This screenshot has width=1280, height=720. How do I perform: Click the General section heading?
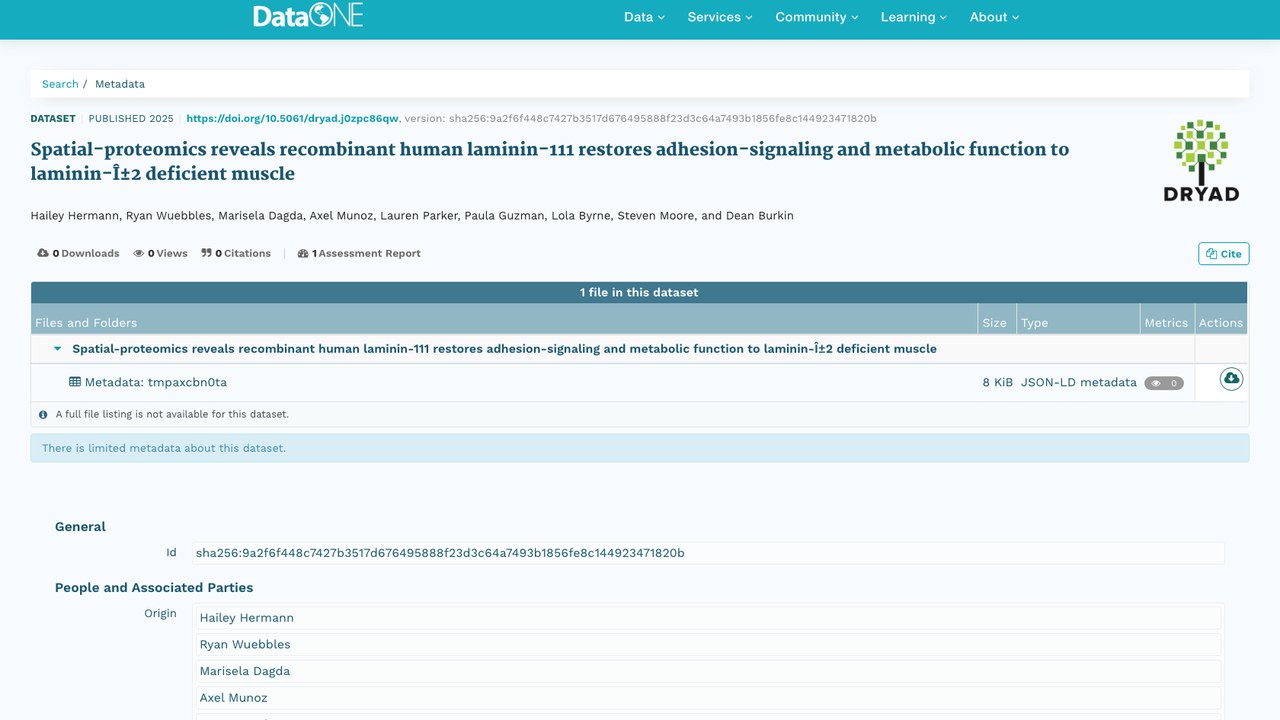pos(80,527)
